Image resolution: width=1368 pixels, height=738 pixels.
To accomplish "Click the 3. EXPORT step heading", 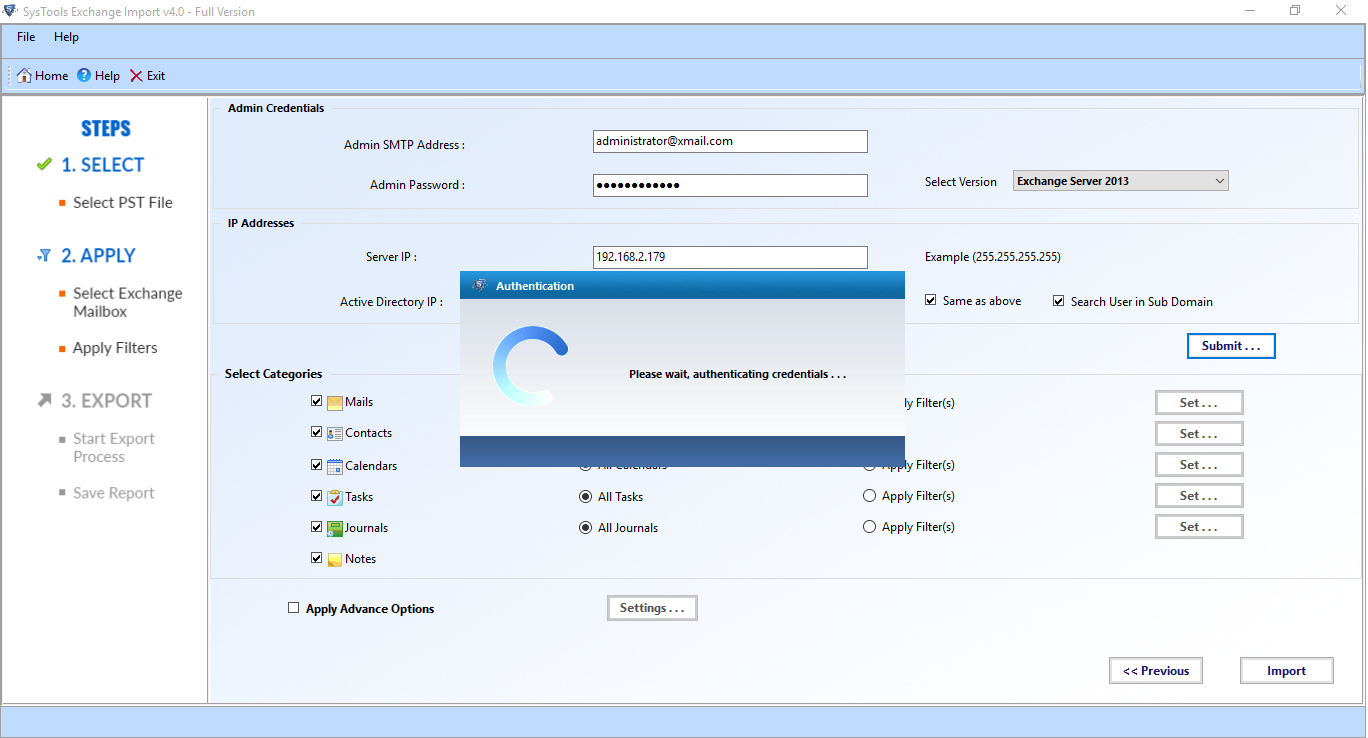I will (x=107, y=401).
